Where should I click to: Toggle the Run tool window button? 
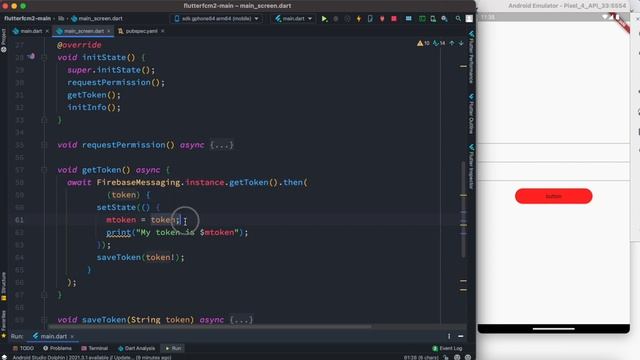pos(173,348)
